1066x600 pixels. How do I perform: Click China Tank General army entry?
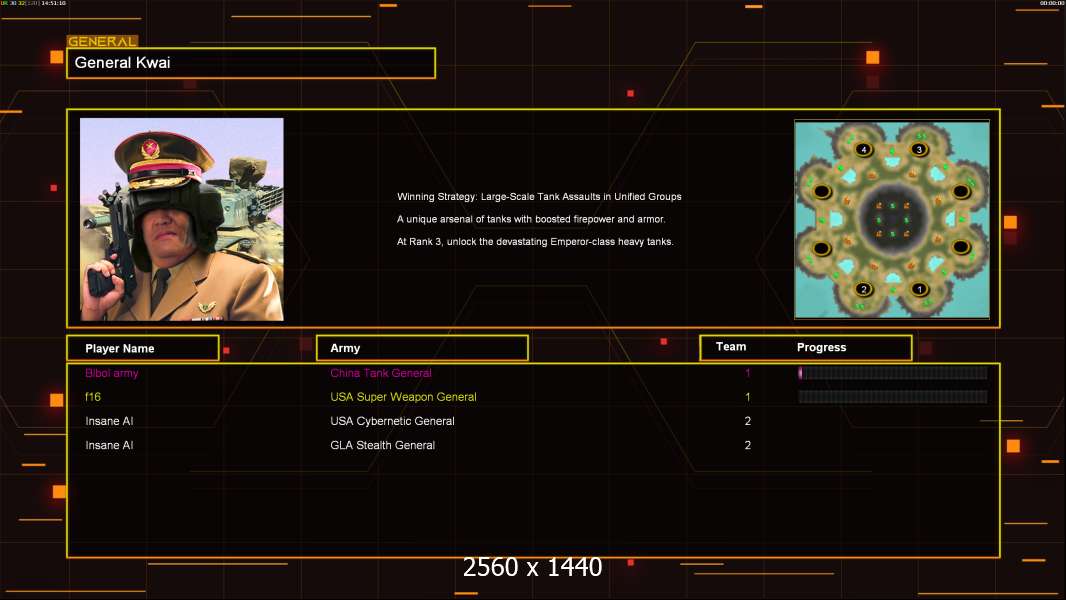(381, 373)
